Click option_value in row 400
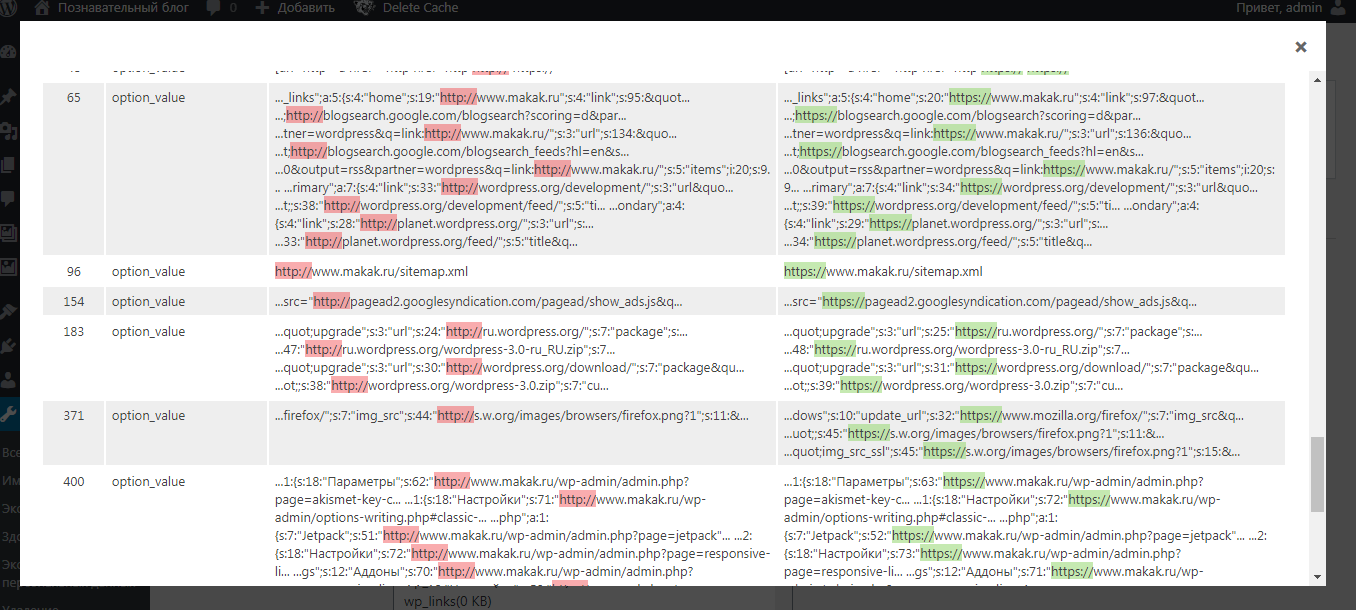 click(x=148, y=481)
